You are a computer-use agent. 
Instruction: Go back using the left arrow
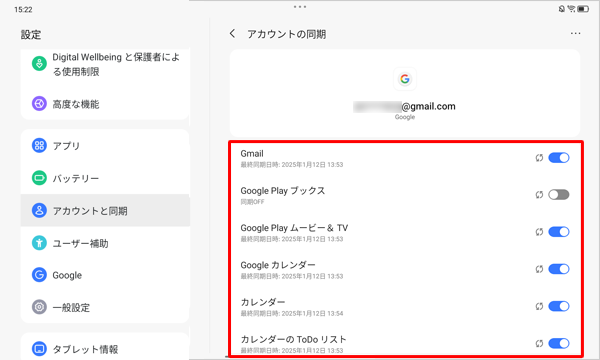(232, 34)
